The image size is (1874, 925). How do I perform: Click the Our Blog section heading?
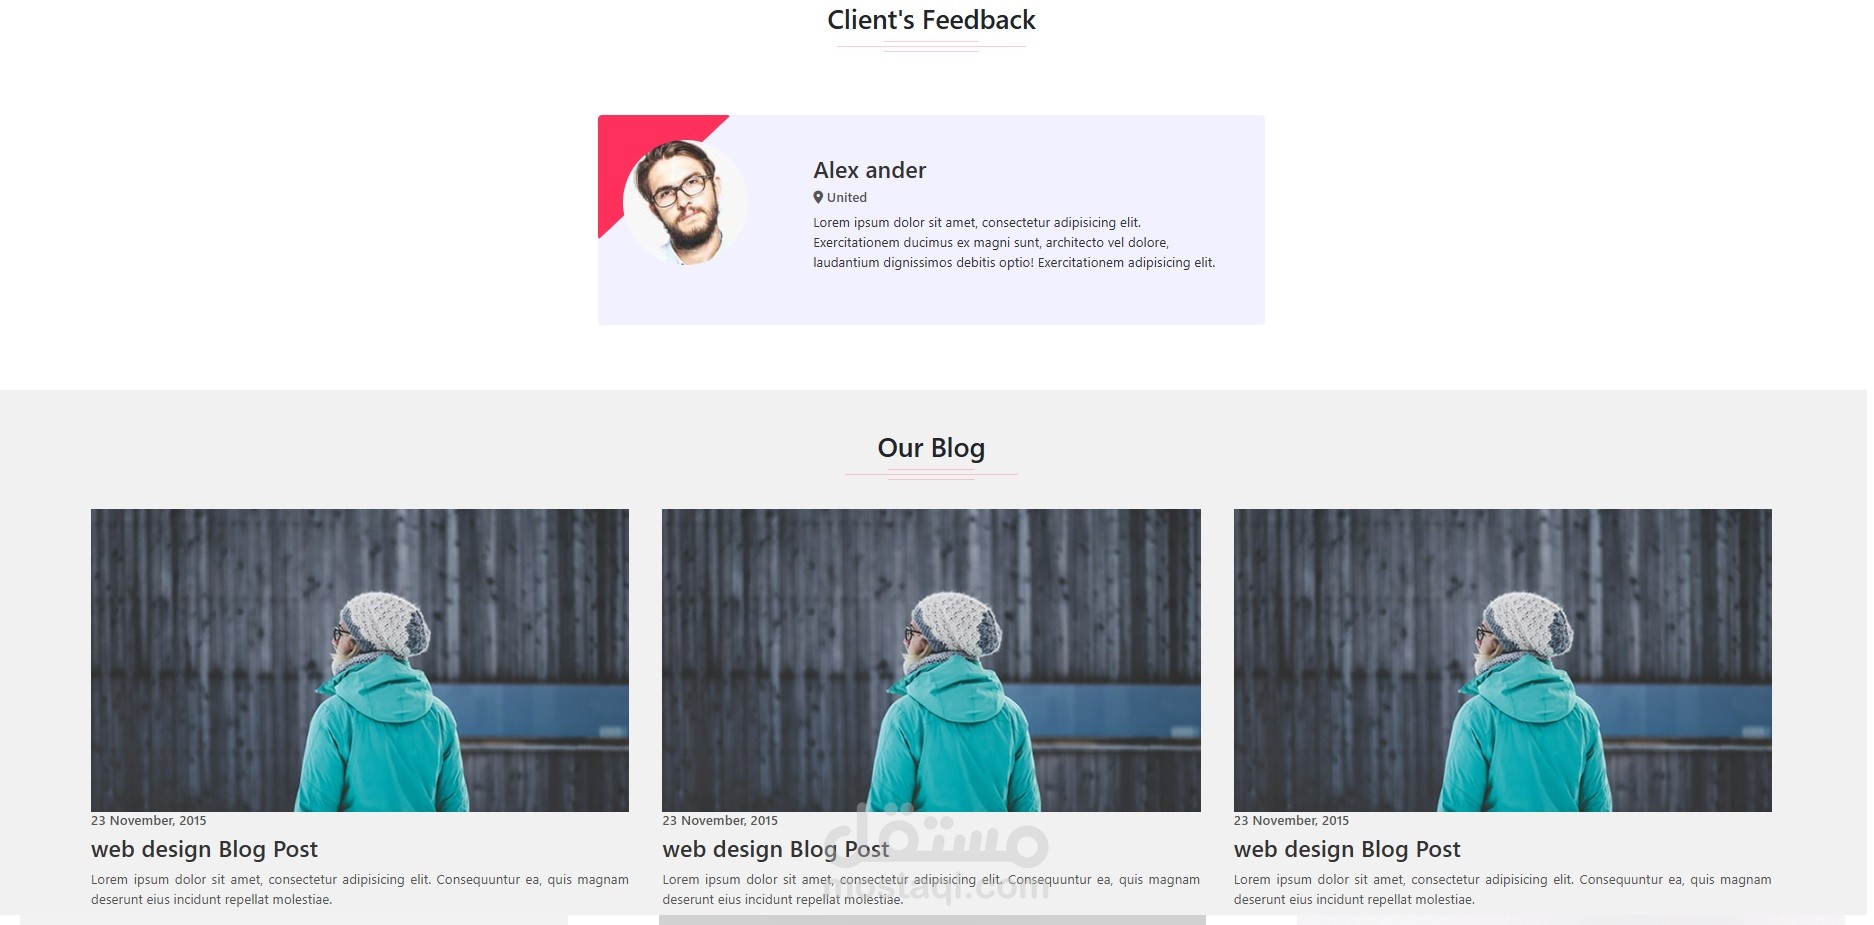pyautogui.click(x=931, y=448)
